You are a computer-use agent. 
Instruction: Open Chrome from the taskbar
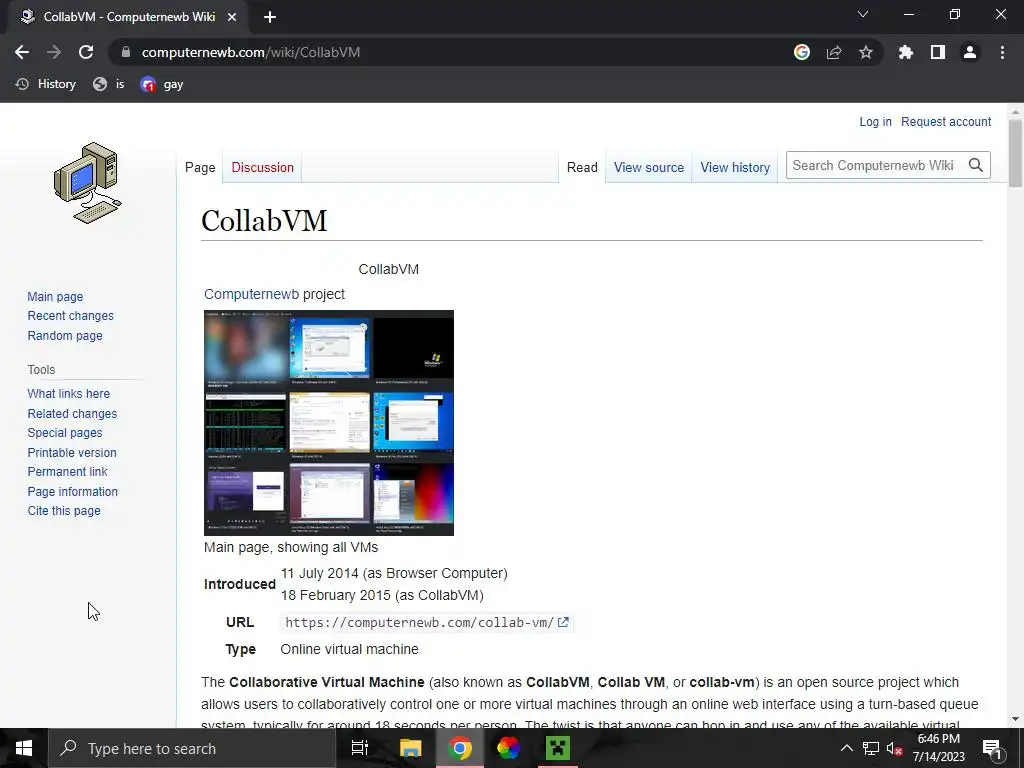[x=460, y=748]
